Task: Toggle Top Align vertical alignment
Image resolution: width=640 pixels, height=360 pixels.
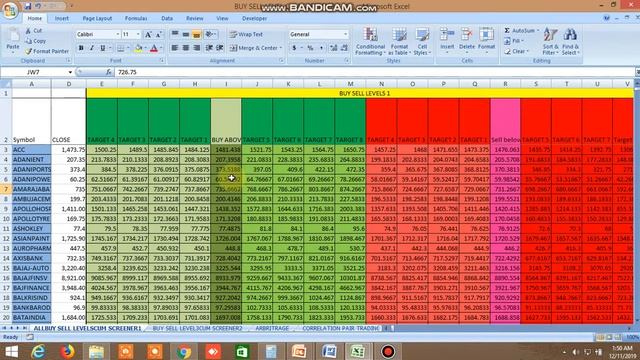Action: click(175, 35)
